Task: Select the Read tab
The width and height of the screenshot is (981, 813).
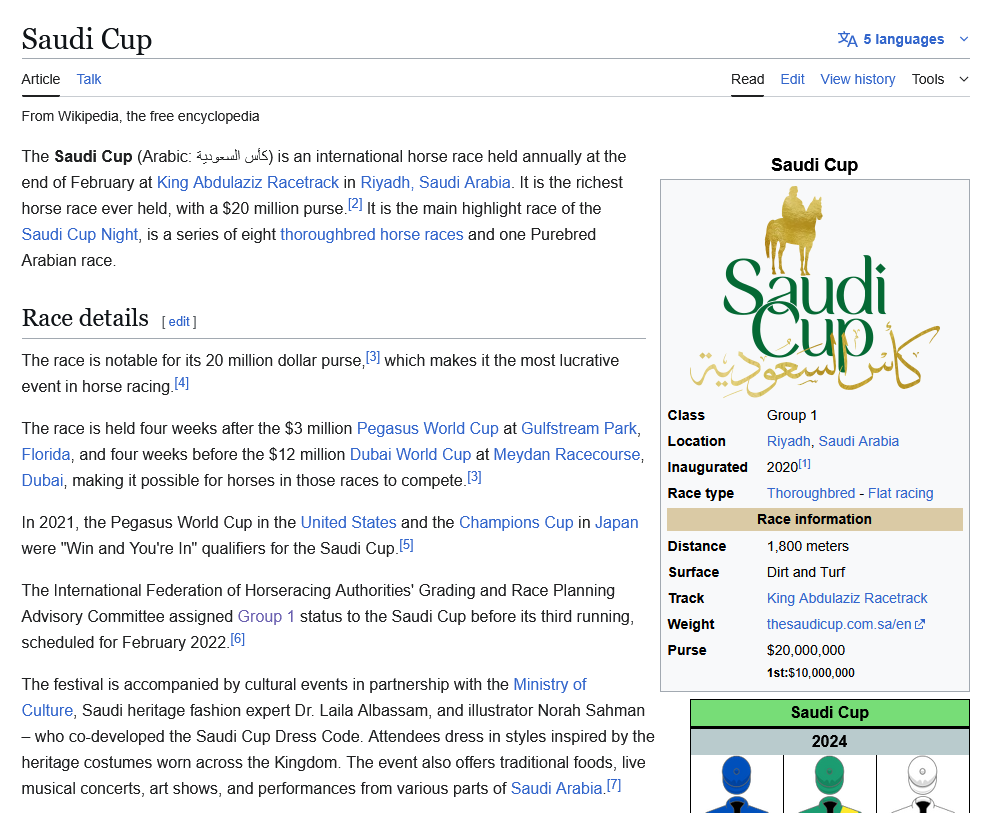Action: pyautogui.click(x=747, y=79)
